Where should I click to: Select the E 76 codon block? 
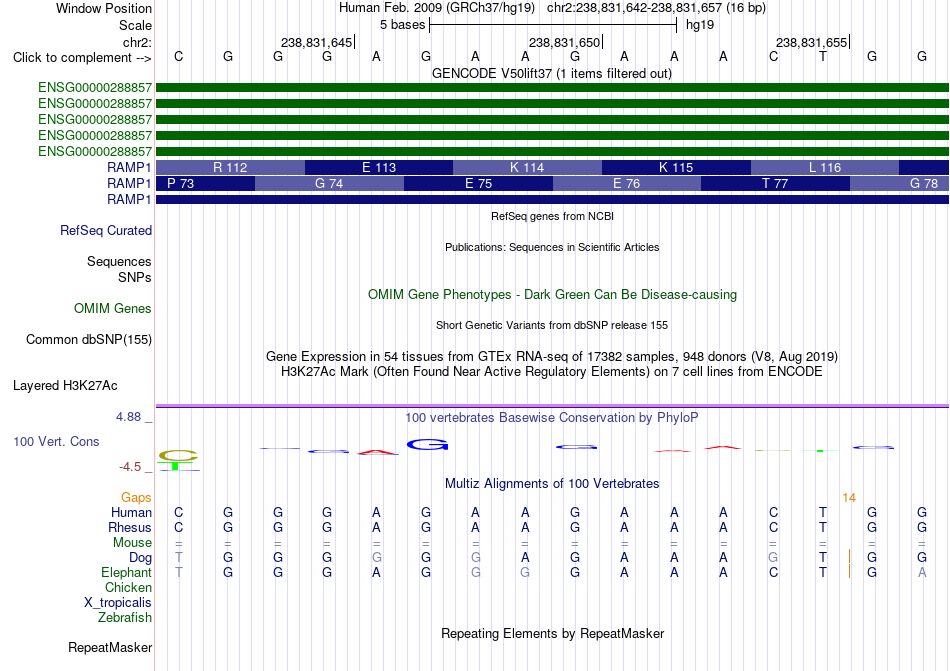(626, 183)
